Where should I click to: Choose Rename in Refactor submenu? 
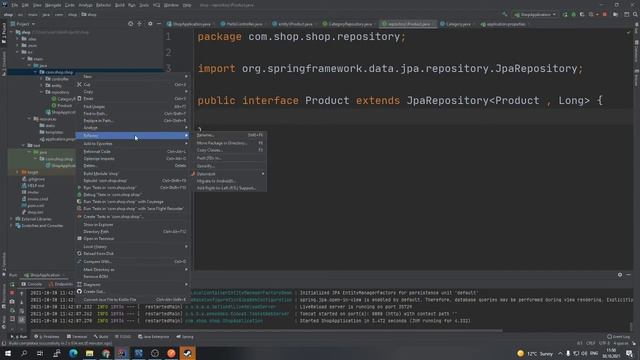(230, 135)
